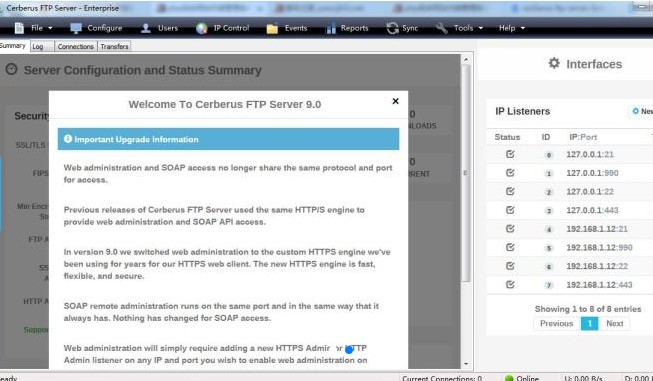Toggle status of listener 192.168.1.12:21
Image resolution: width=653 pixels, height=381 pixels.
510,229
